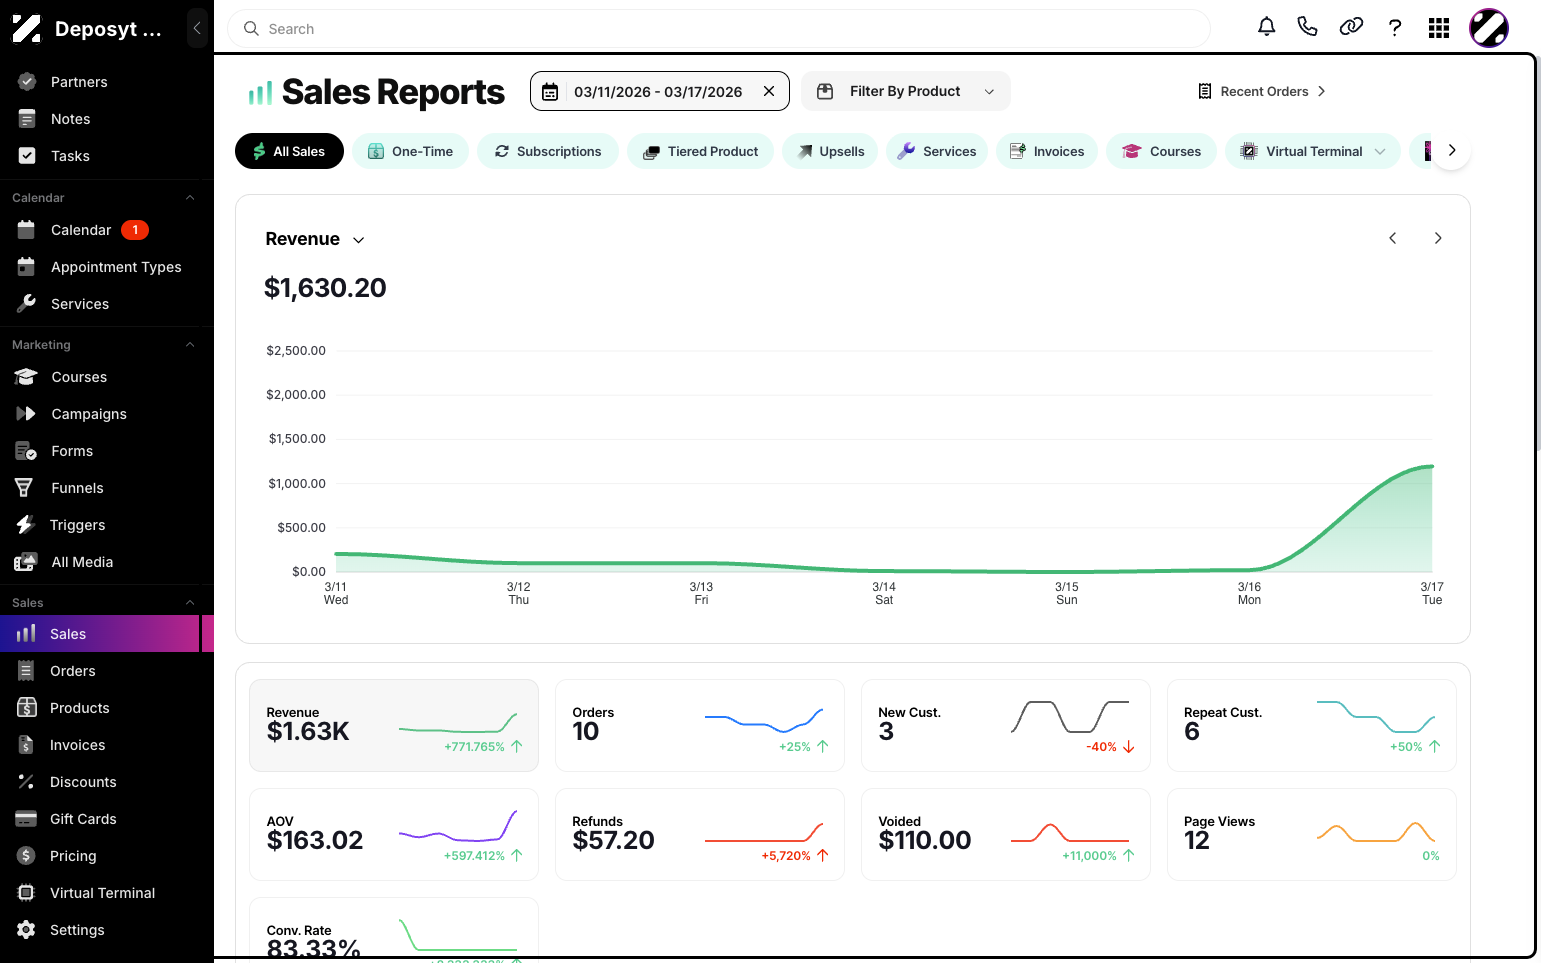
Task: Select the Orders metric card
Action: (700, 725)
